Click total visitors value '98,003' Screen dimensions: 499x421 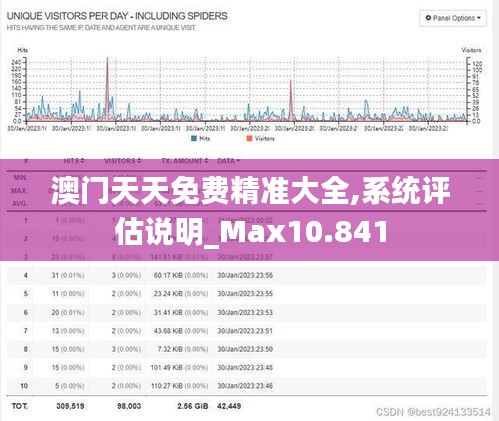(129, 406)
